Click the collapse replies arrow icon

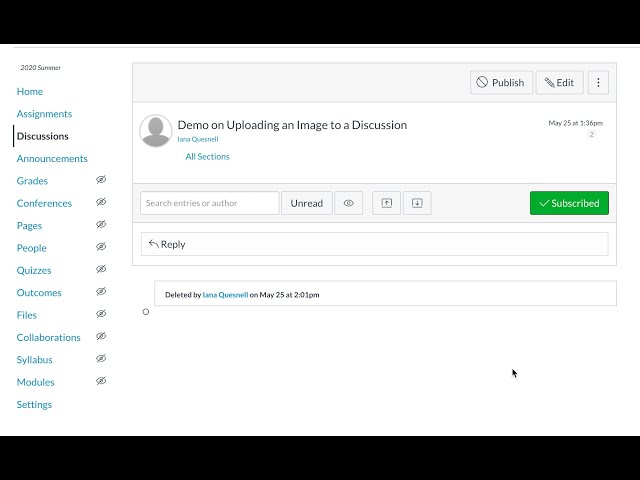pyautogui.click(x=387, y=203)
